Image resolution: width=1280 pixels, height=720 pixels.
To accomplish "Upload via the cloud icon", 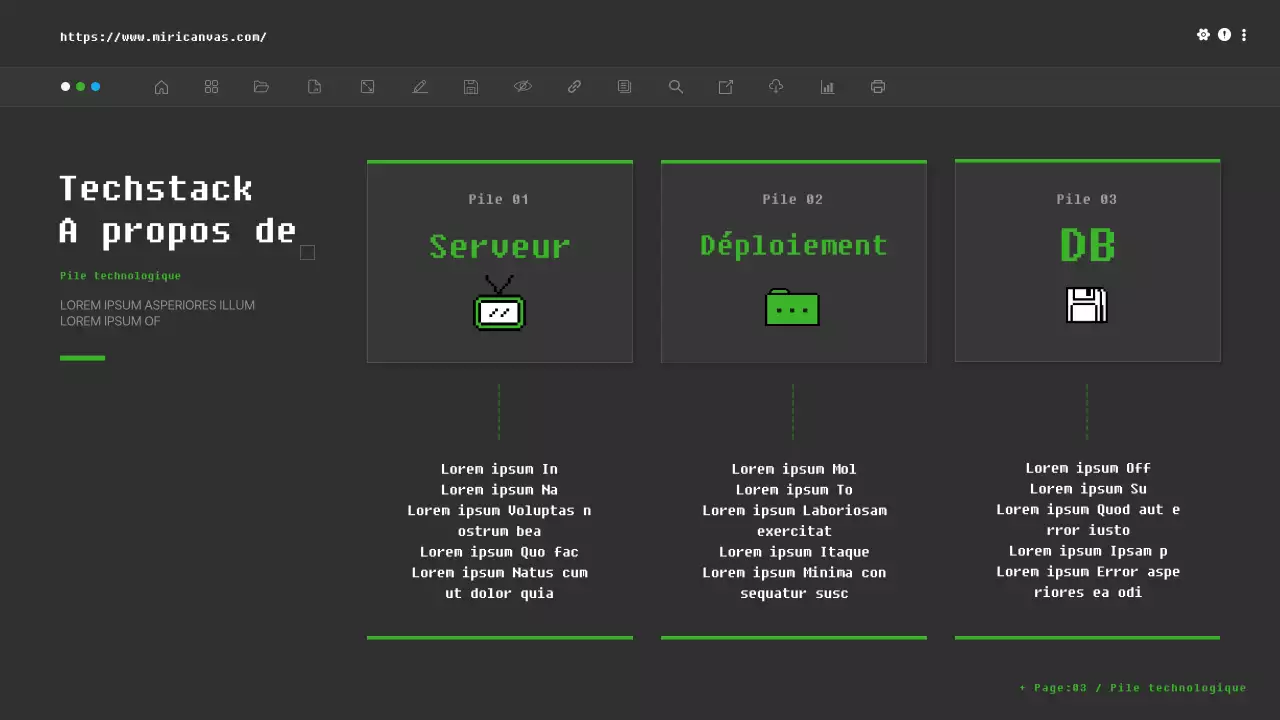I will 775,86.
